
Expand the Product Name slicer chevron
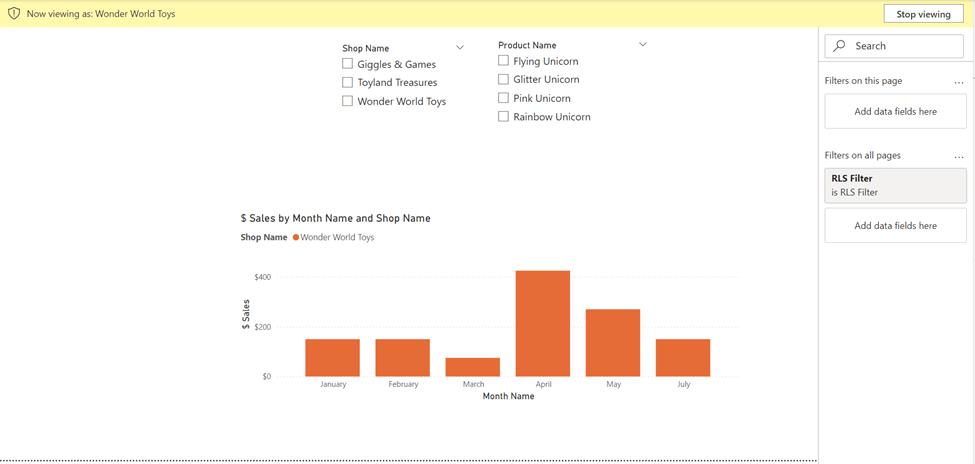pos(643,44)
